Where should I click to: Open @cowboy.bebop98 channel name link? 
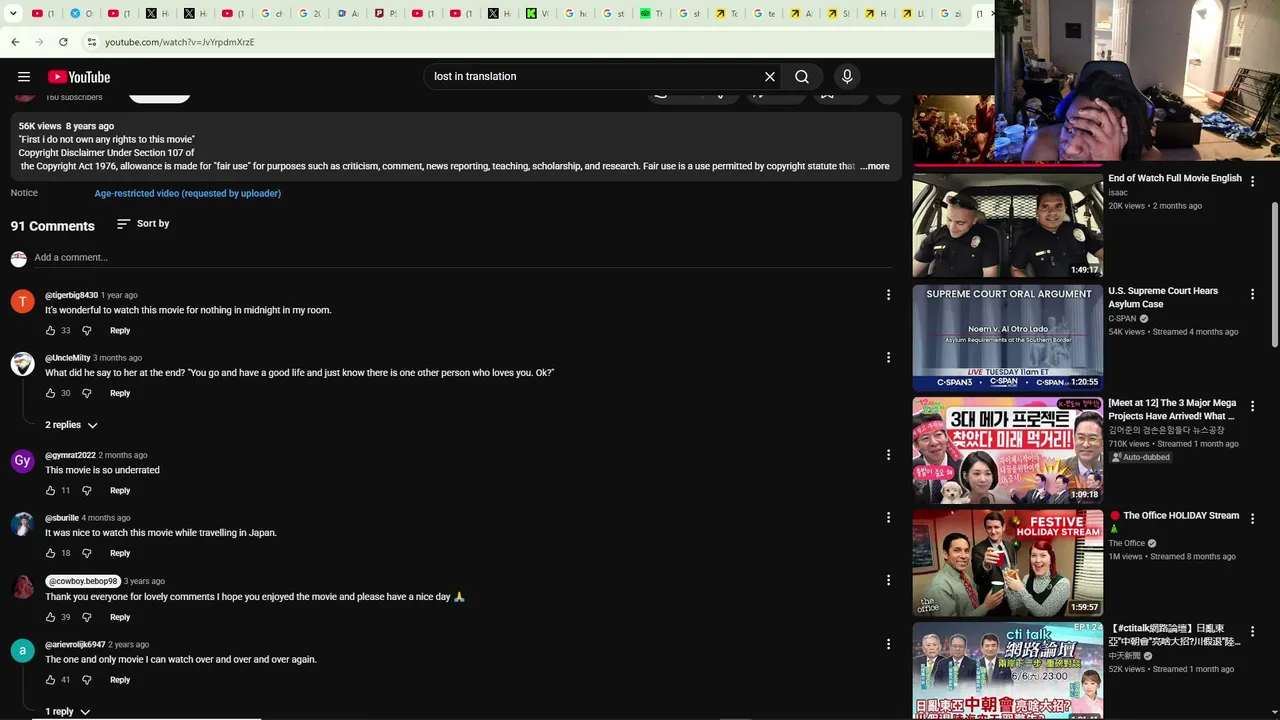(x=83, y=581)
